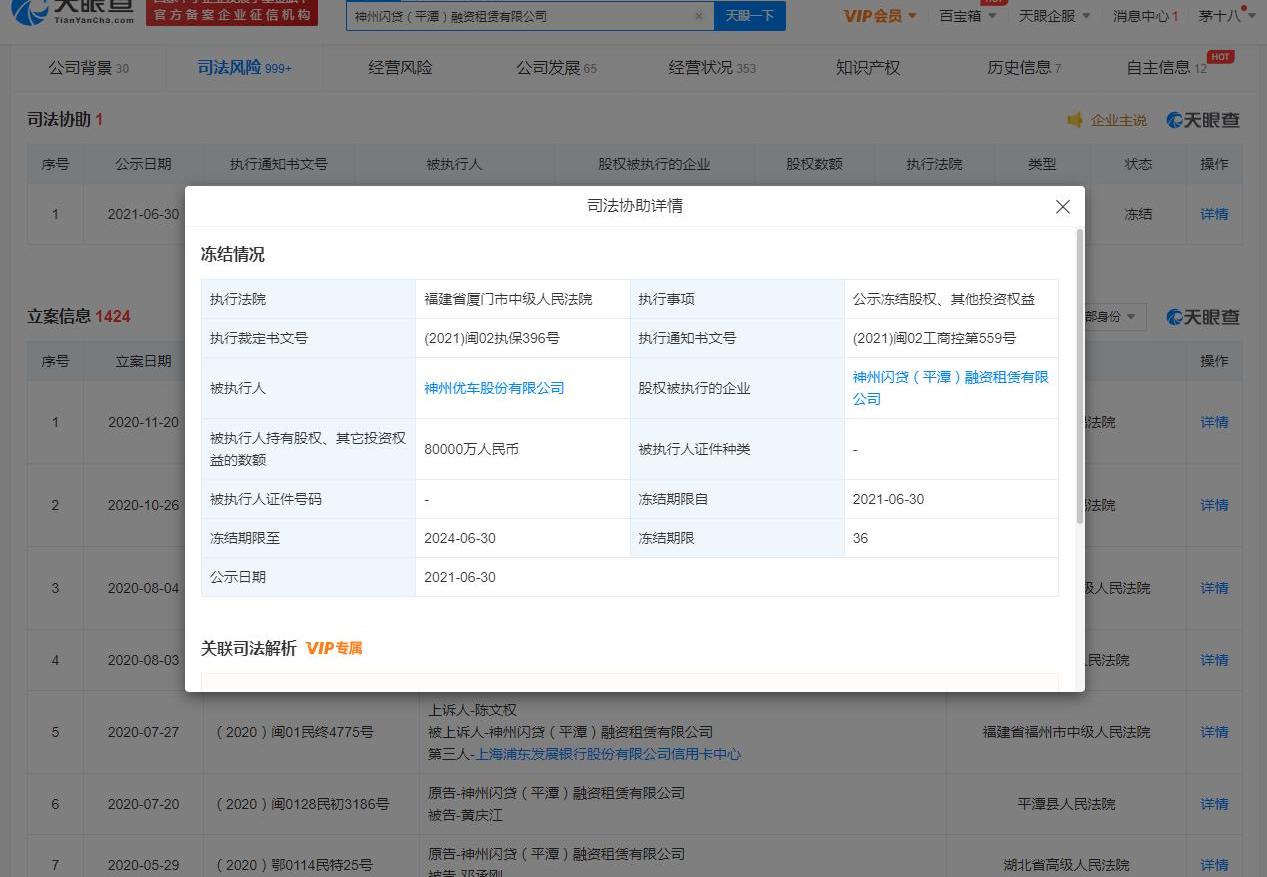Screen dimensions: 1267x877
Task: Select the 冻结期限自 date value
Action: [x=888, y=499]
